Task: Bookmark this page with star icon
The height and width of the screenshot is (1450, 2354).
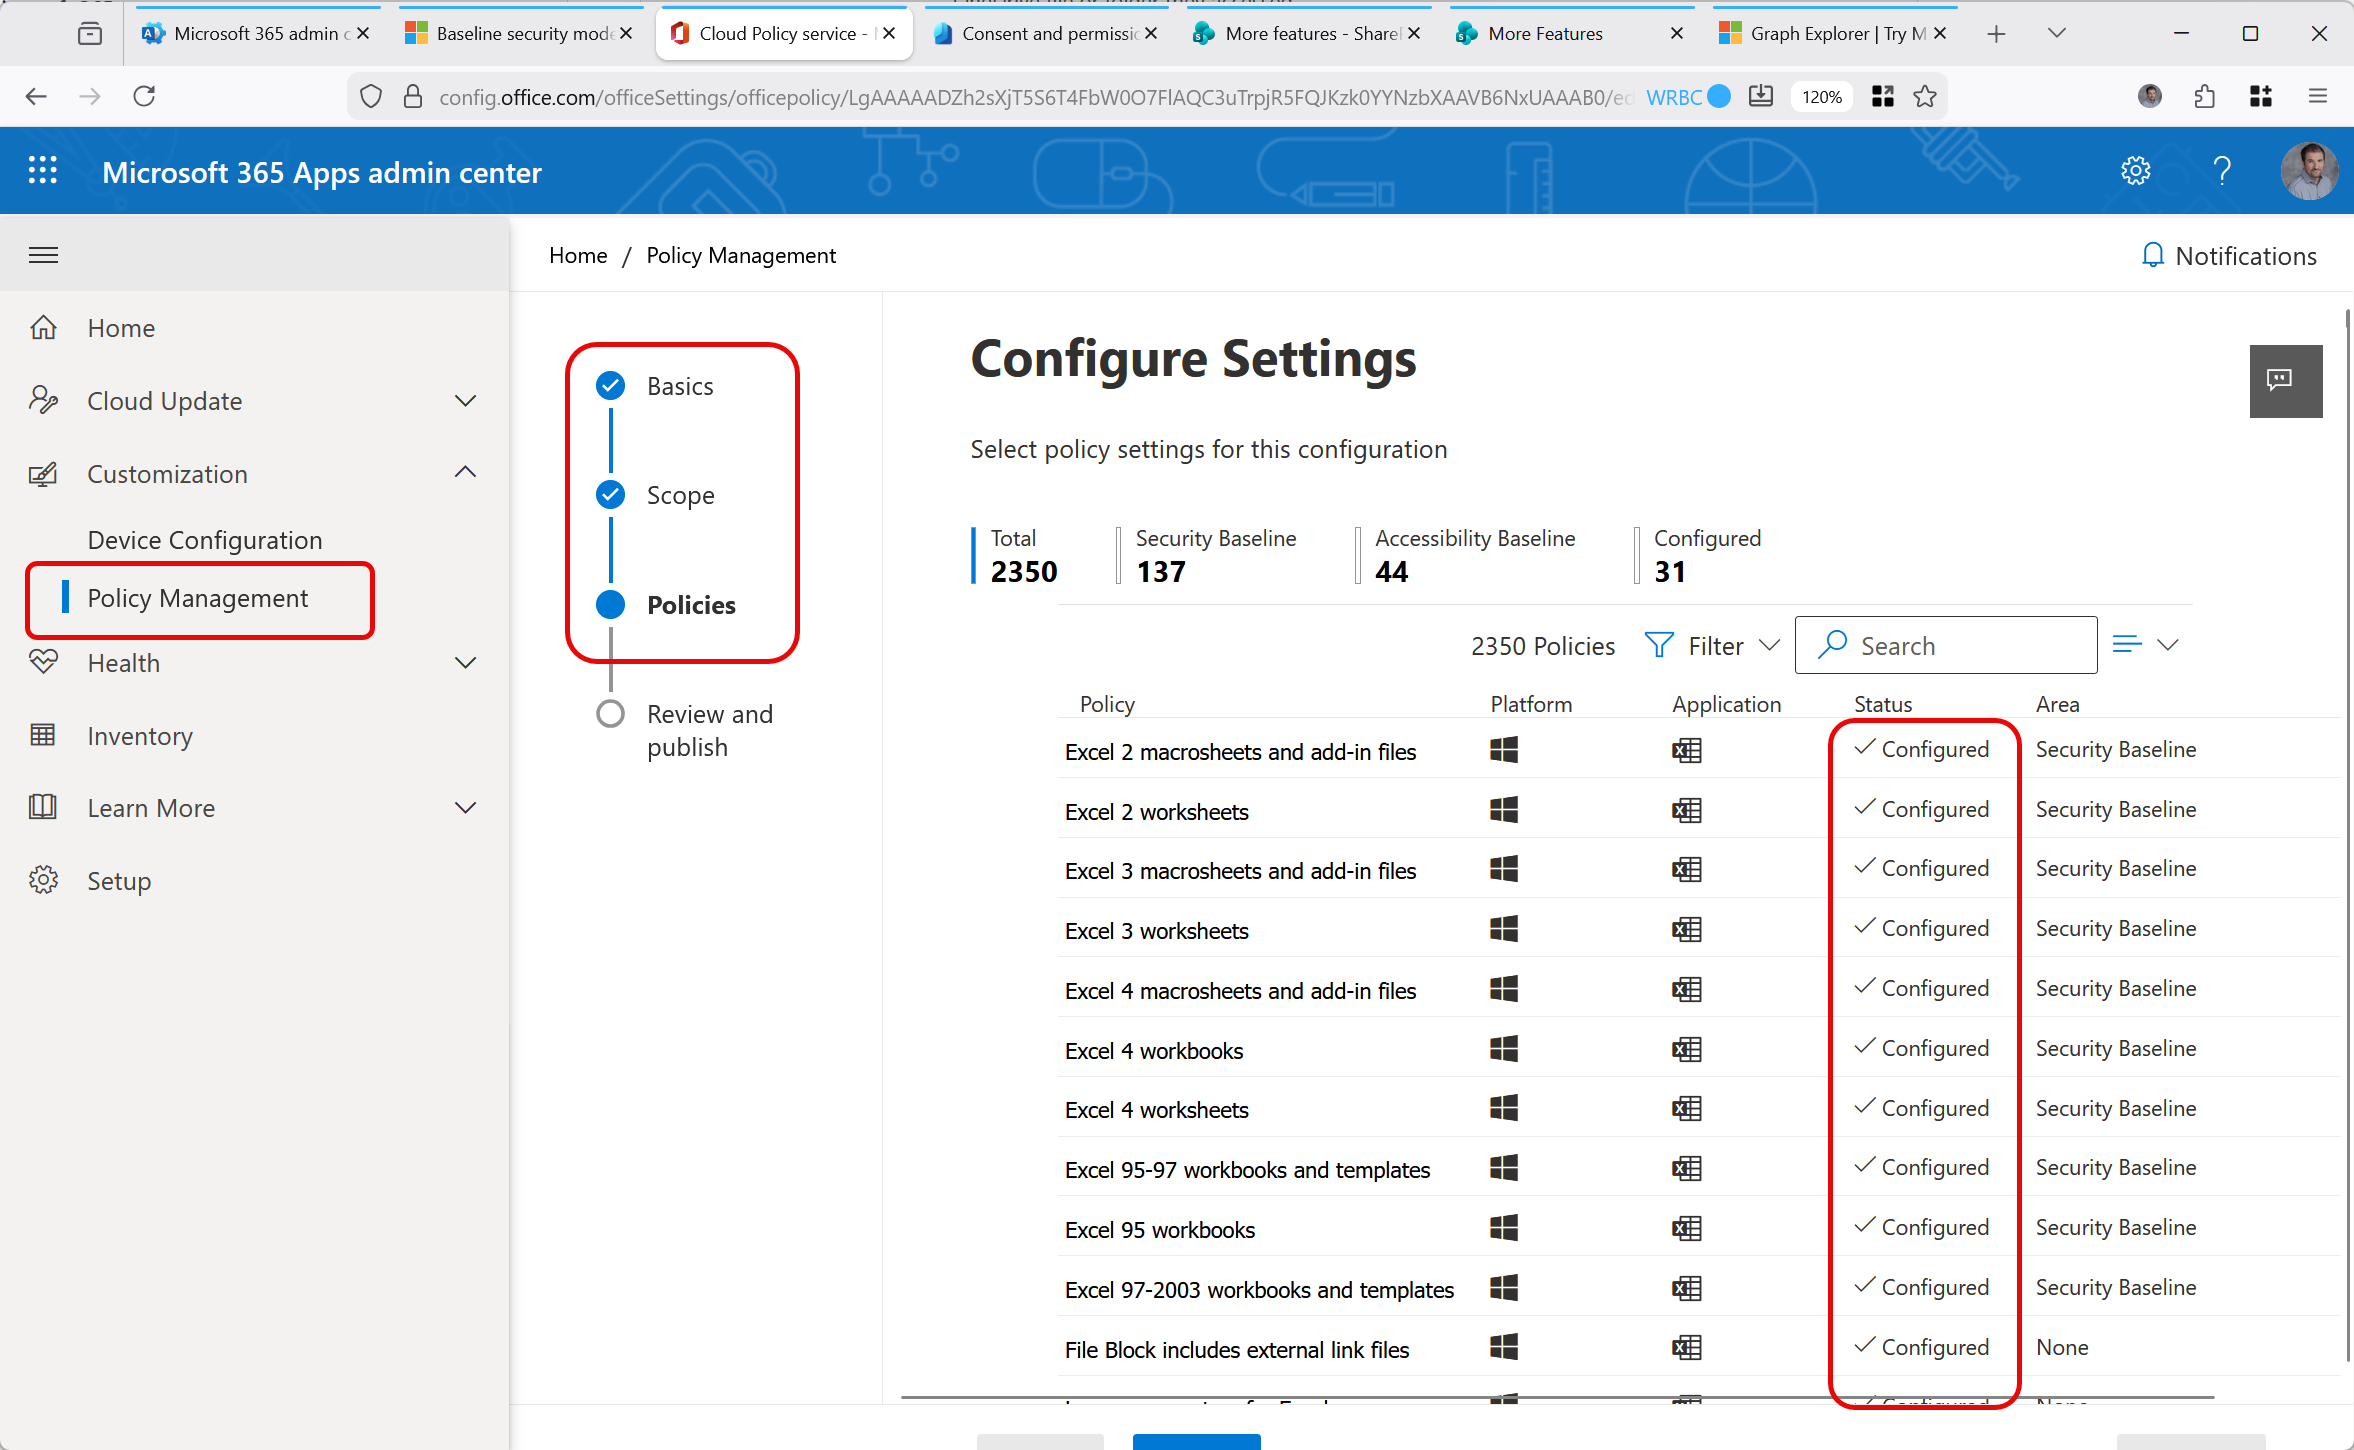Action: pyautogui.click(x=1925, y=96)
